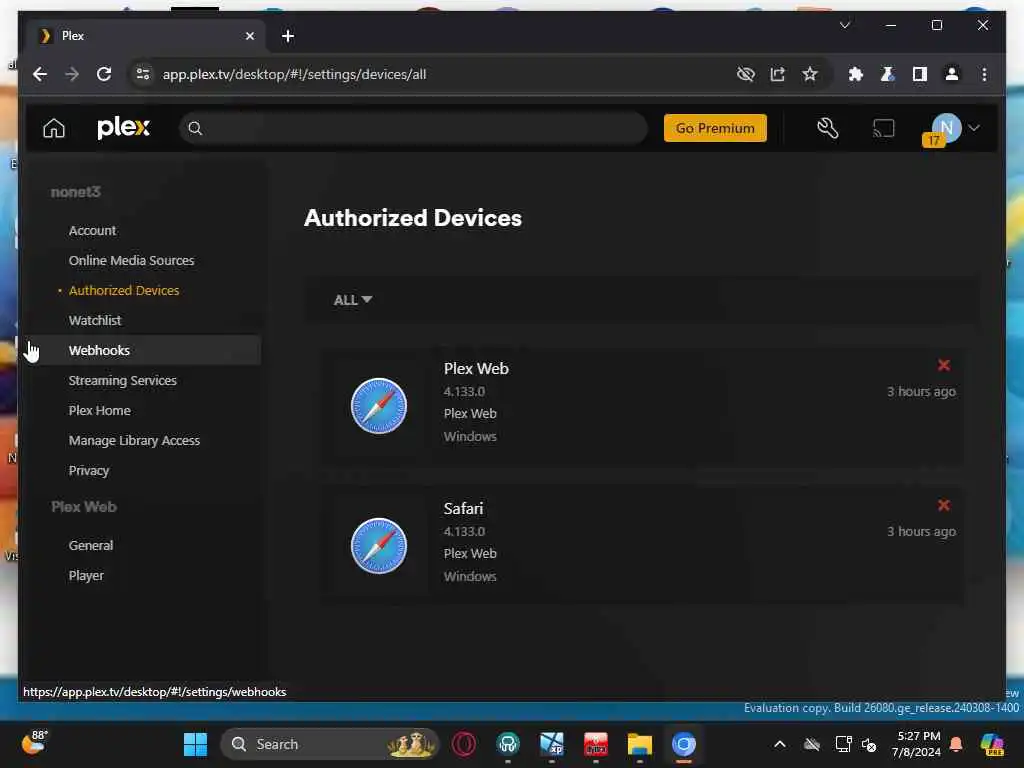Open the Extensions puzzle icon

[x=856, y=74]
